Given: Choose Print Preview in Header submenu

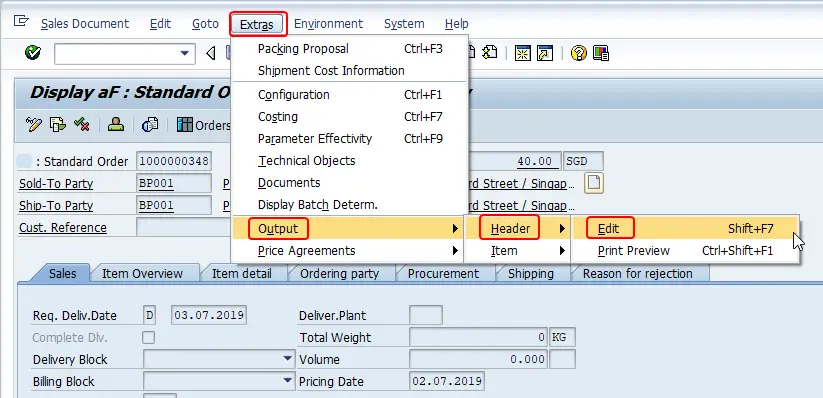Looking at the screenshot, I should point(685,251).
